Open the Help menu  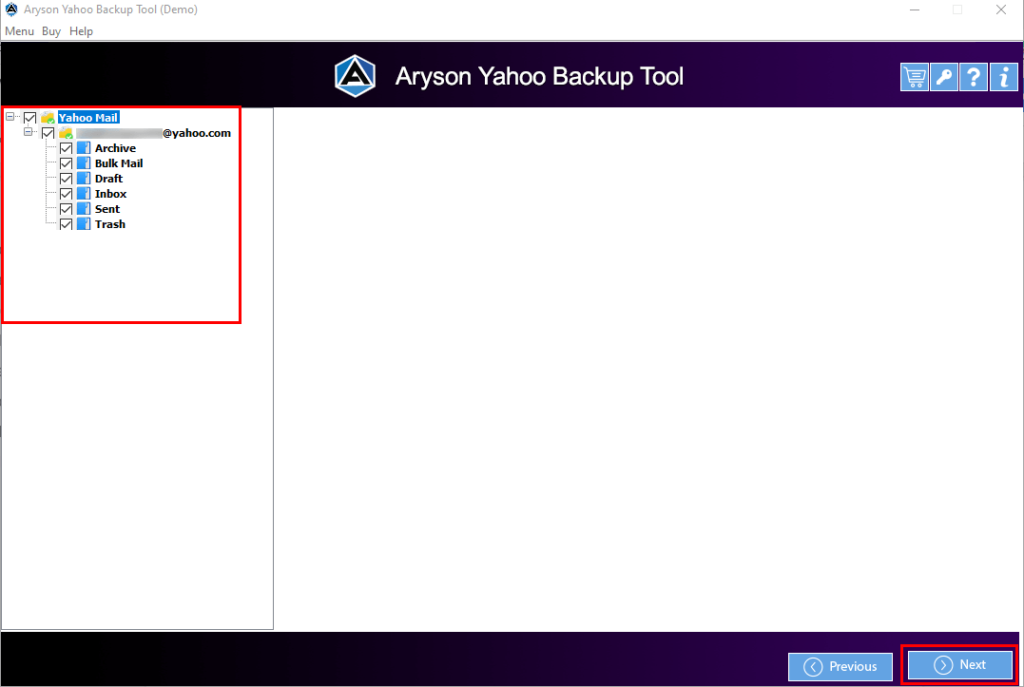coord(81,31)
